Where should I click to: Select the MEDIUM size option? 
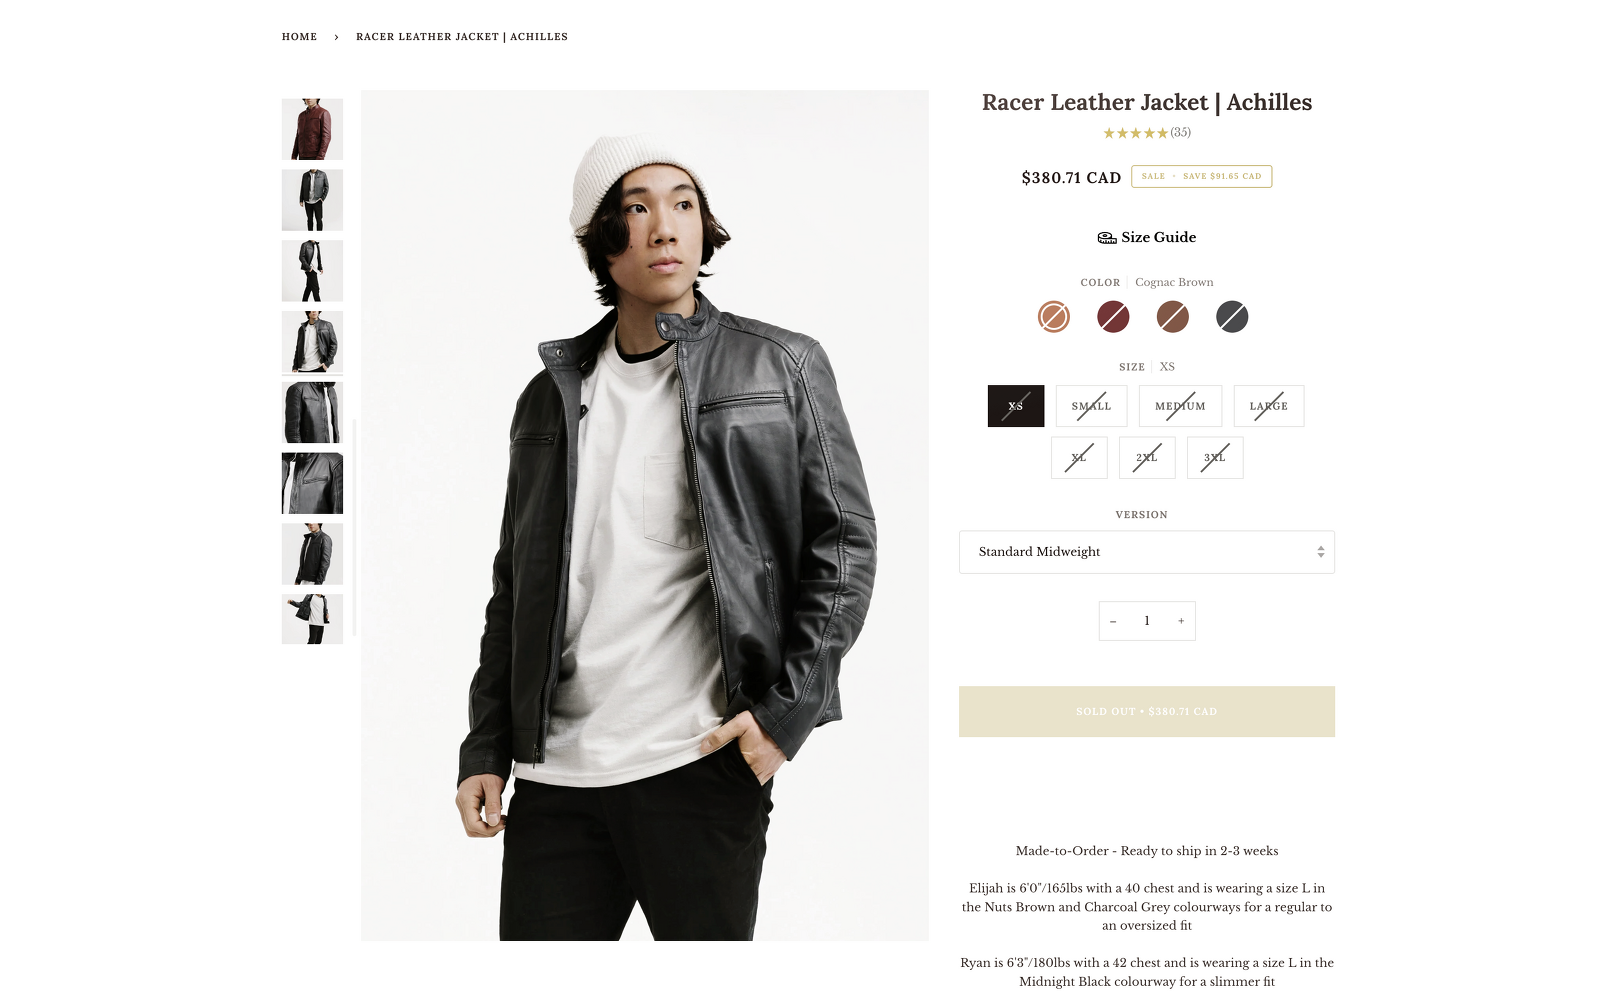tap(1180, 406)
